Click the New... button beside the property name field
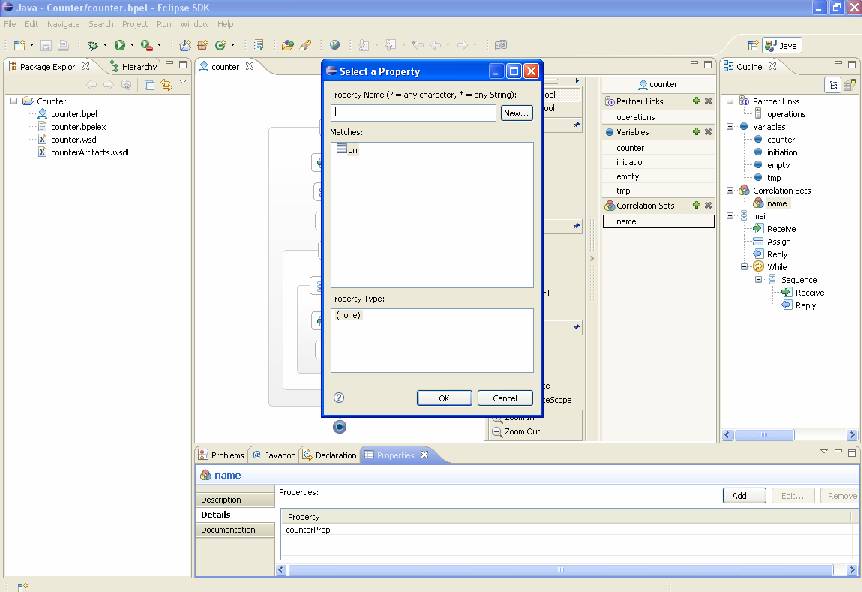The image size is (862, 592). [x=516, y=114]
